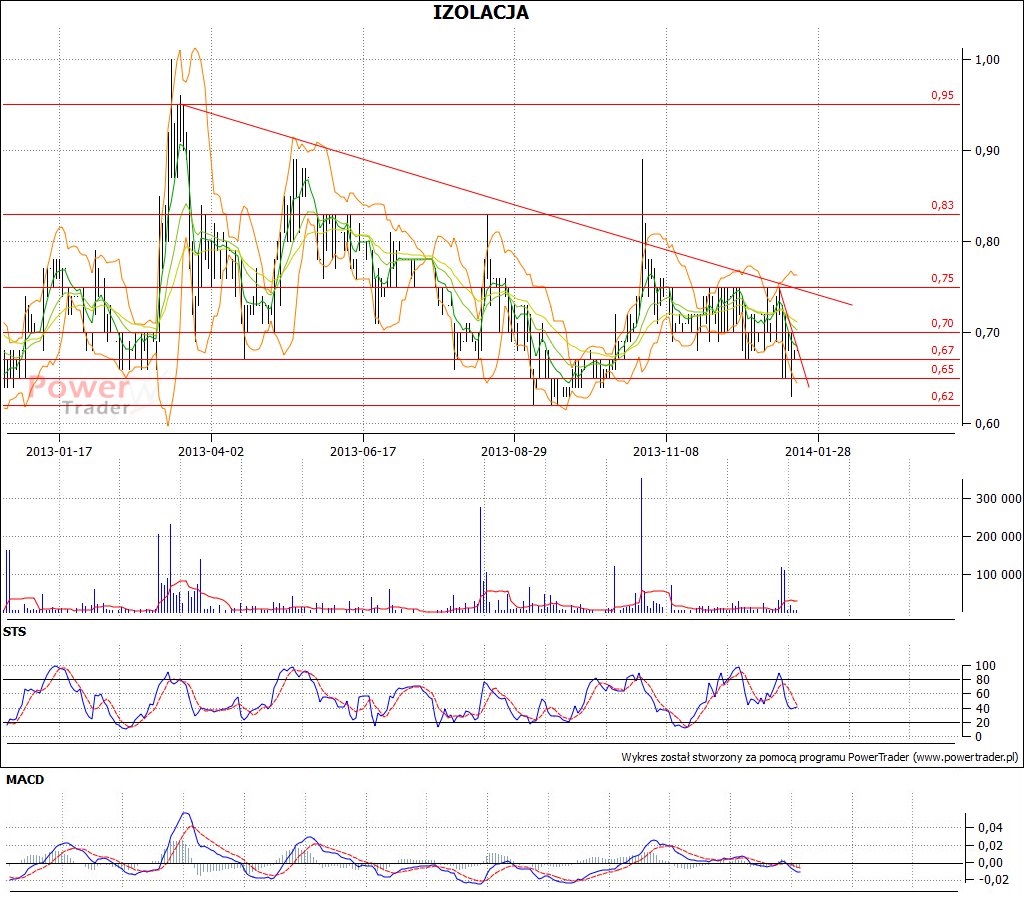Click the STS 20 axis value
Image resolution: width=1024 pixels, height=906 pixels.
pyautogui.click(x=982, y=723)
